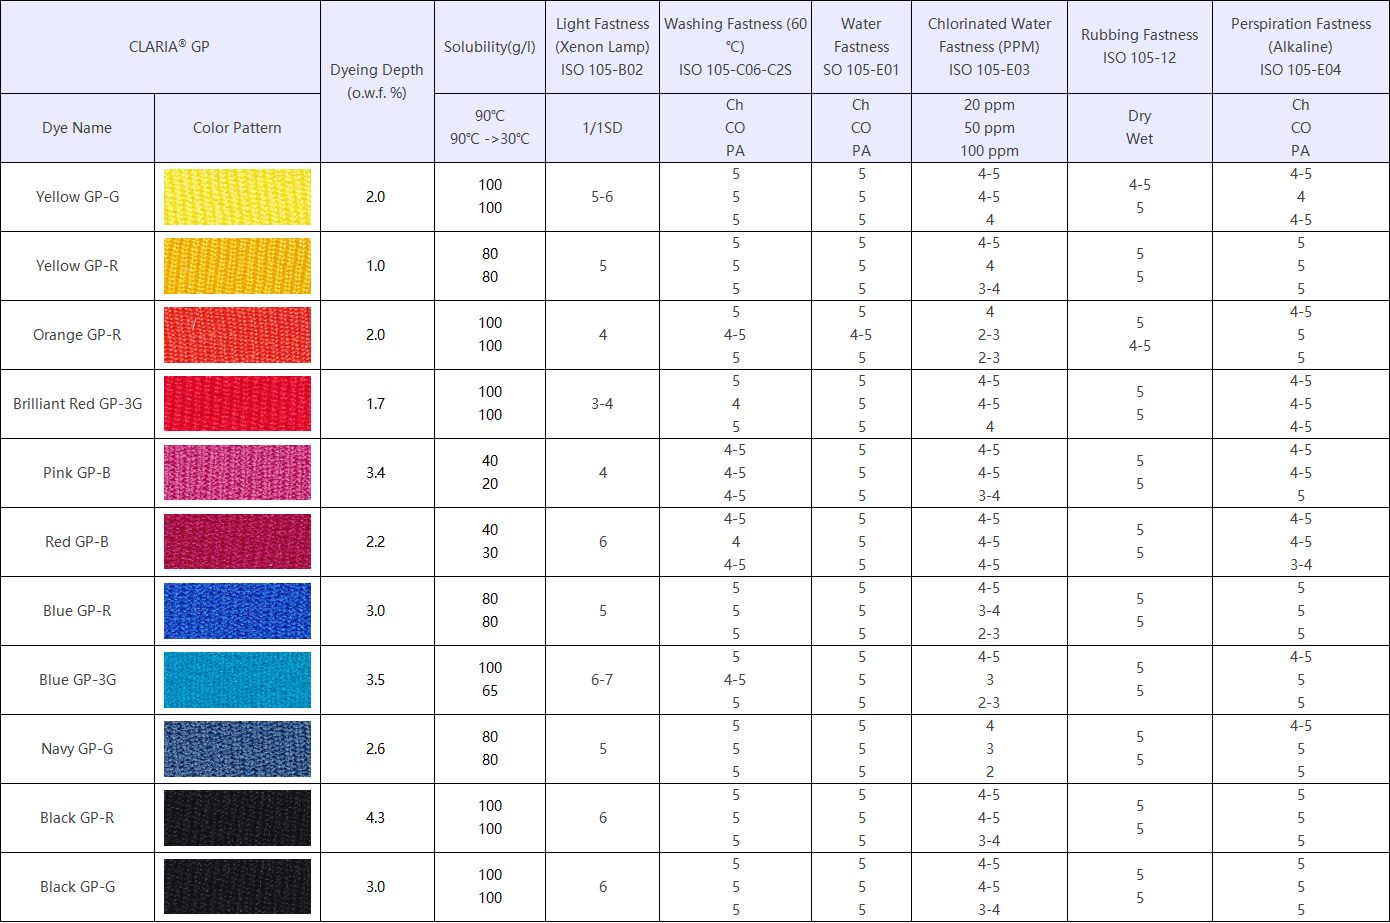Click the Orange GP-R color pattern swatch
The height and width of the screenshot is (923, 1390).
click(237, 335)
